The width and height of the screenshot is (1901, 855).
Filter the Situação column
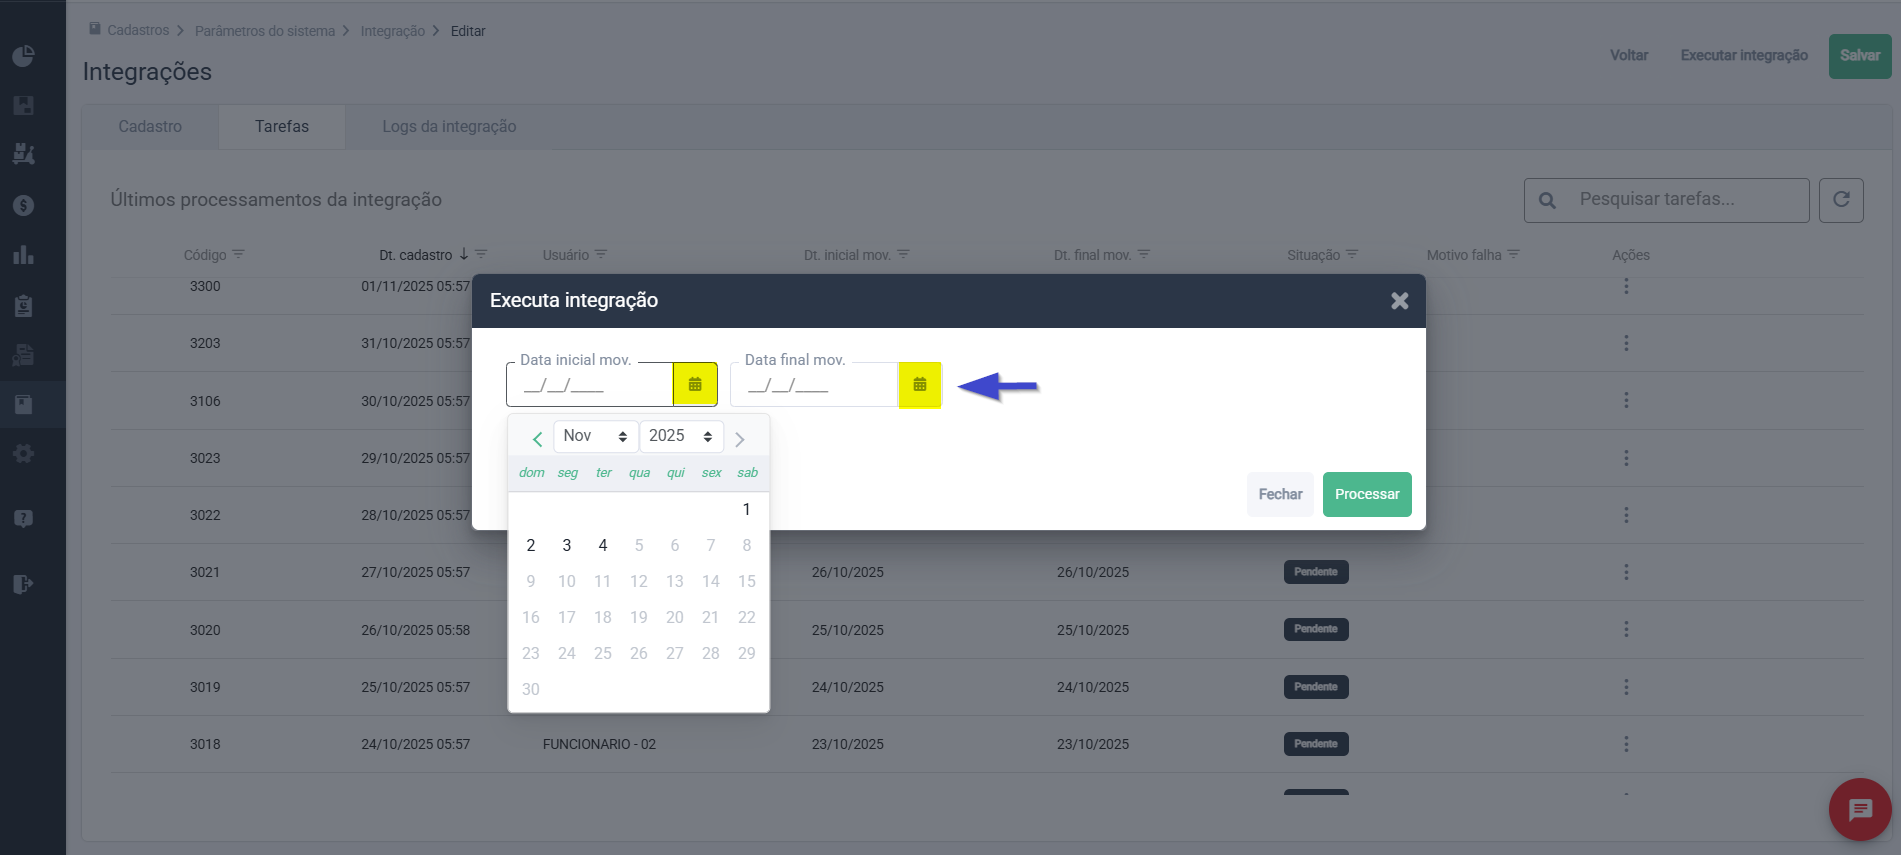point(1352,254)
